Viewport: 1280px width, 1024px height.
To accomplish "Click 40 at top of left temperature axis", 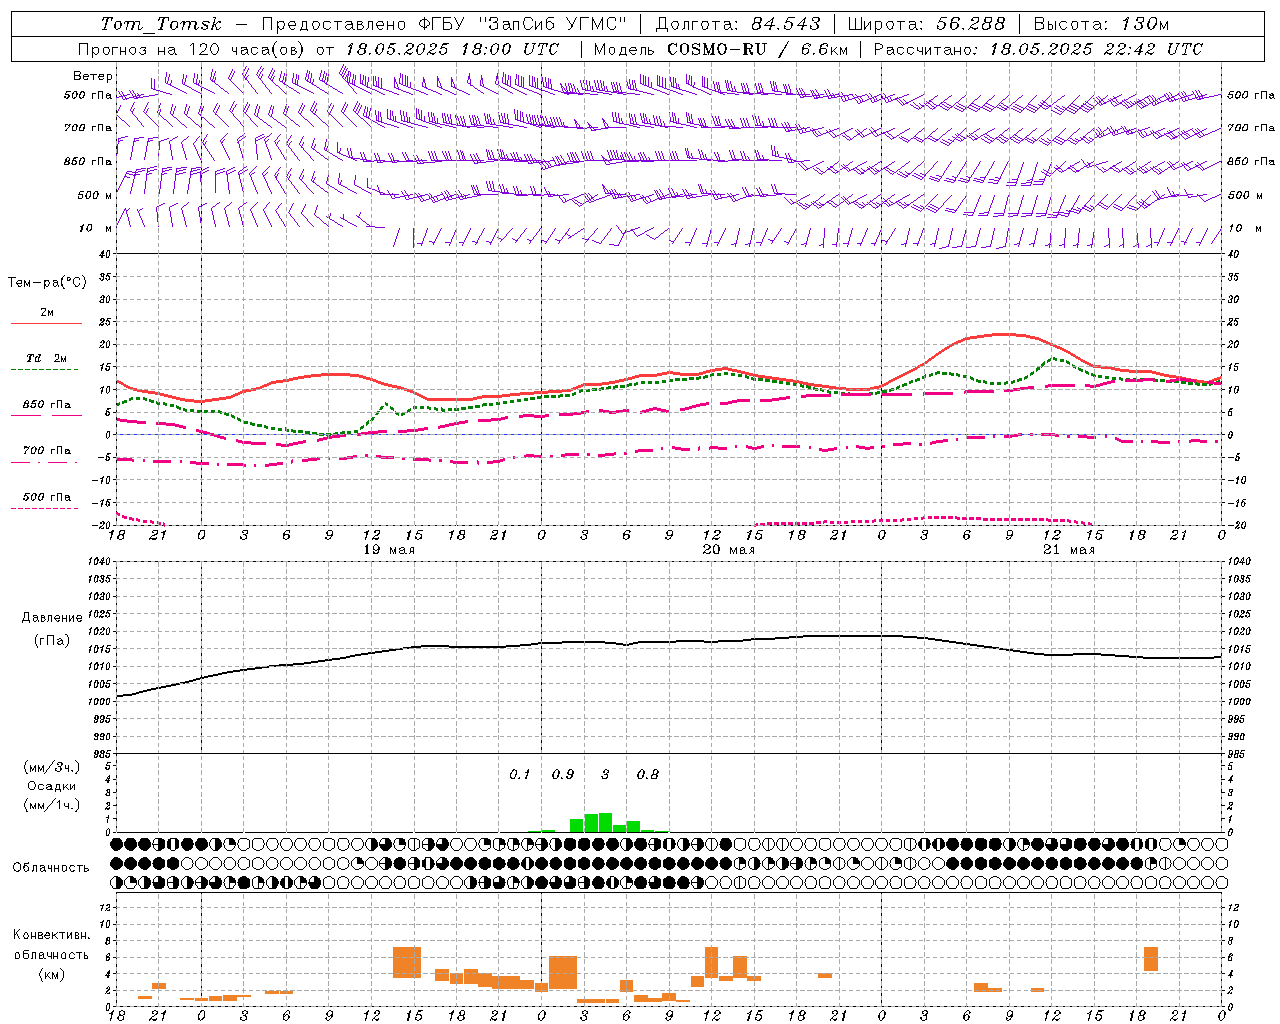I will click(105, 254).
